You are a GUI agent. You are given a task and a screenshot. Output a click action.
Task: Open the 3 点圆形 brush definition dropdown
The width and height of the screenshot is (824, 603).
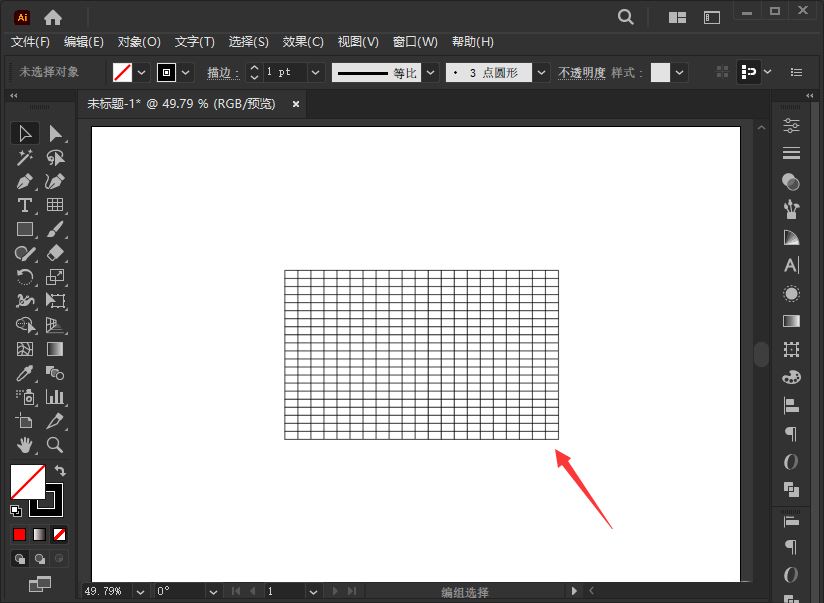(540, 72)
